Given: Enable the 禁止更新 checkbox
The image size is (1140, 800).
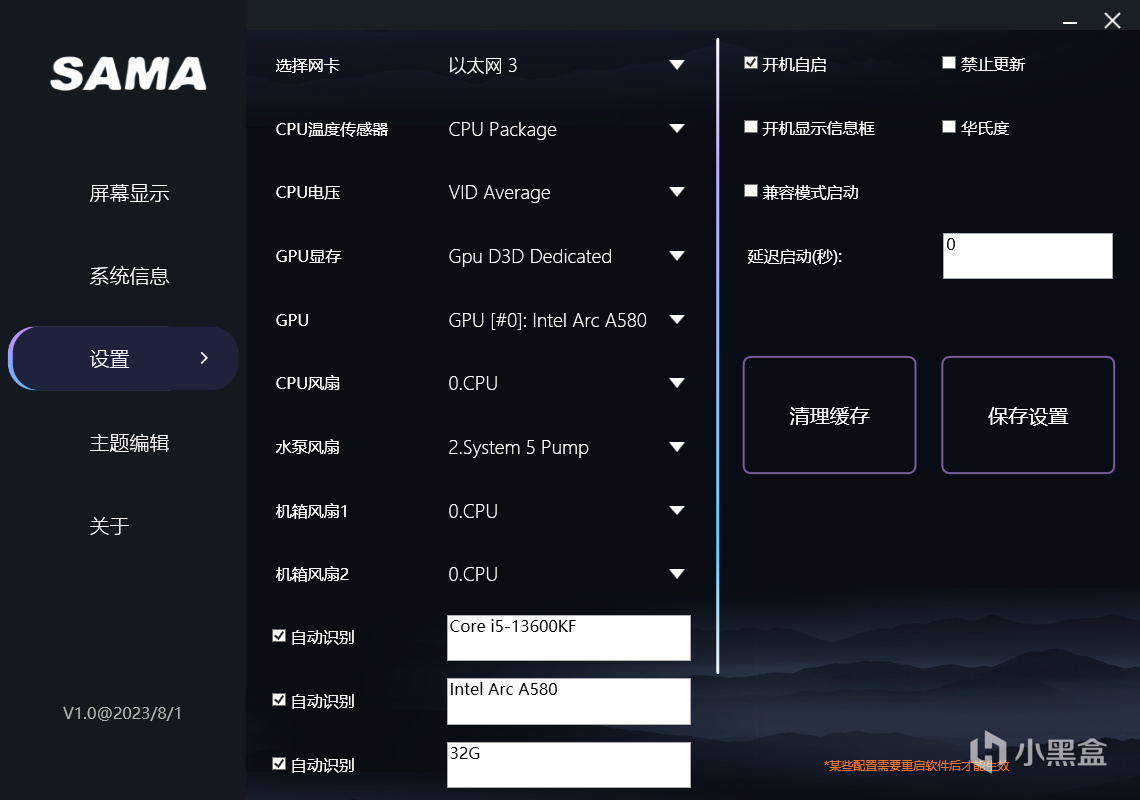Looking at the screenshot, I should pyautogui.click(x=949, y=63).
